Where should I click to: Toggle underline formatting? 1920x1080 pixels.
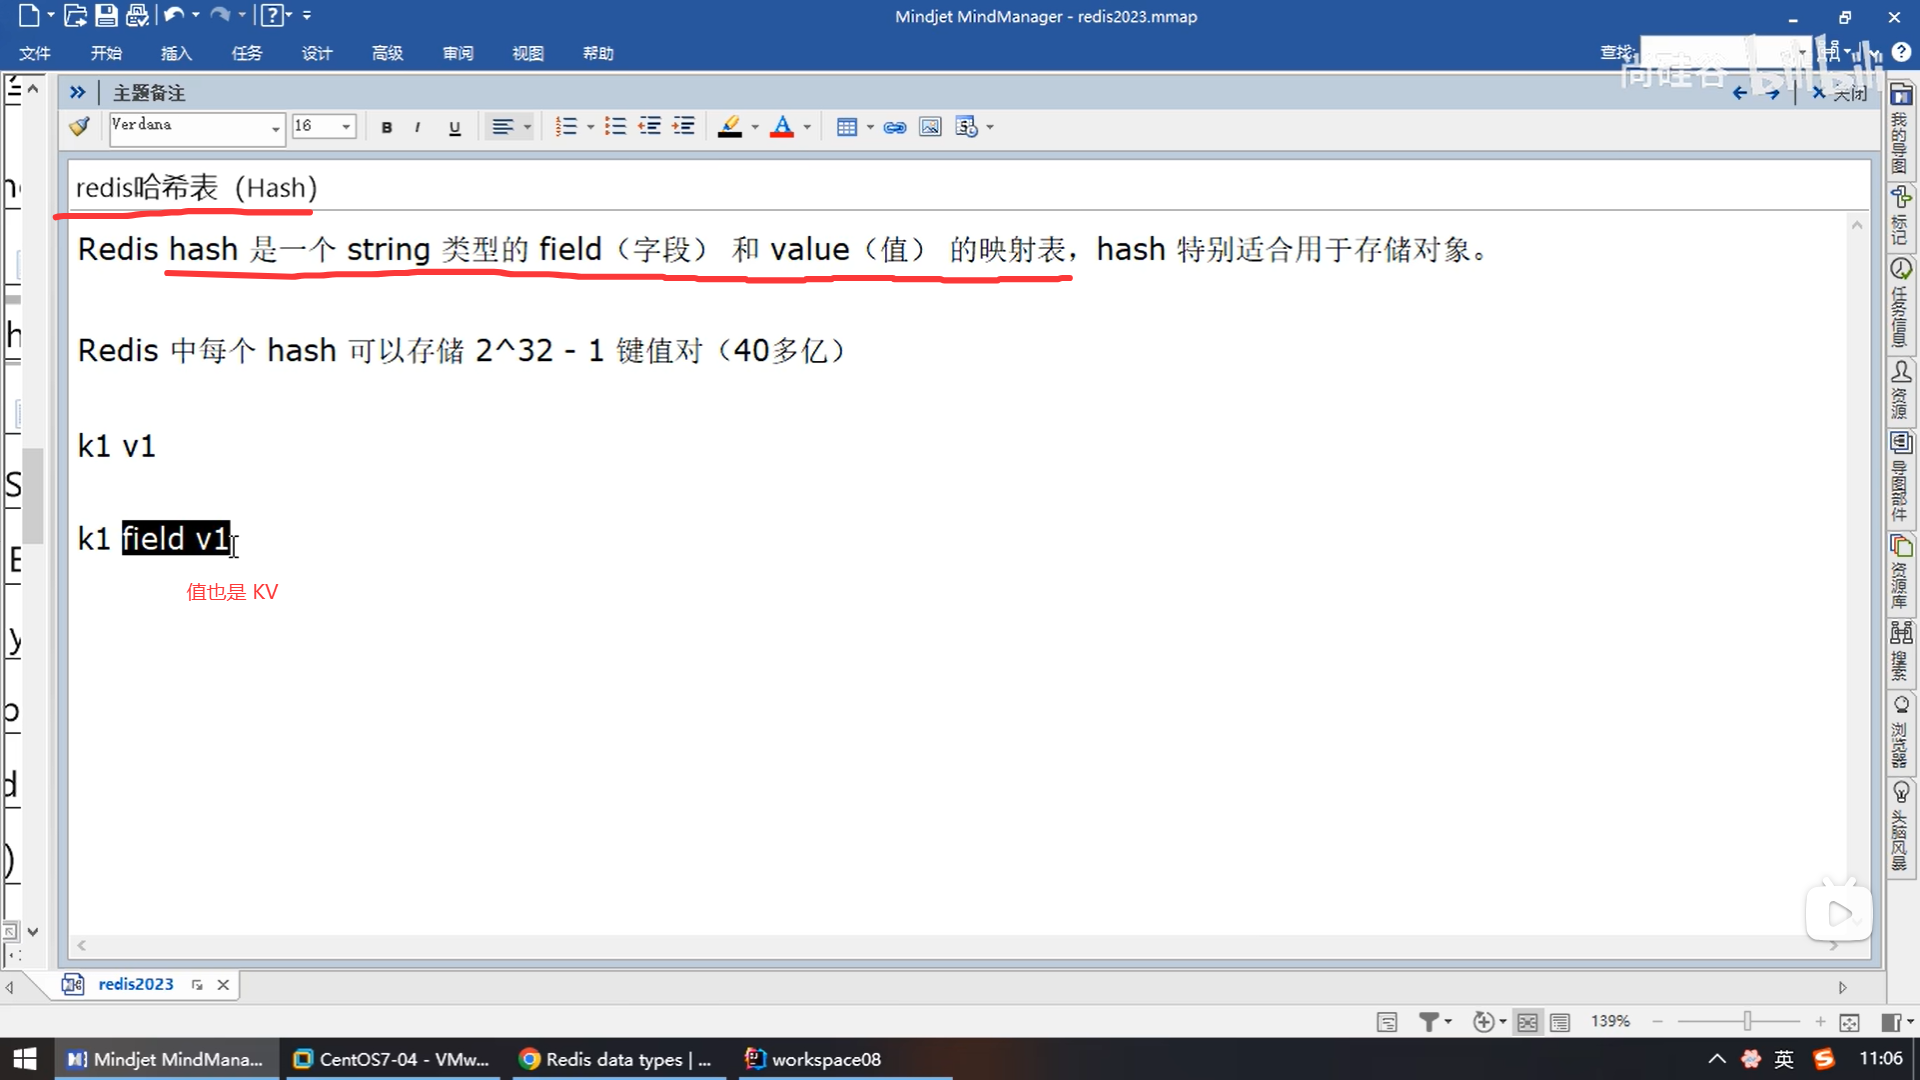tap(455, 127)
